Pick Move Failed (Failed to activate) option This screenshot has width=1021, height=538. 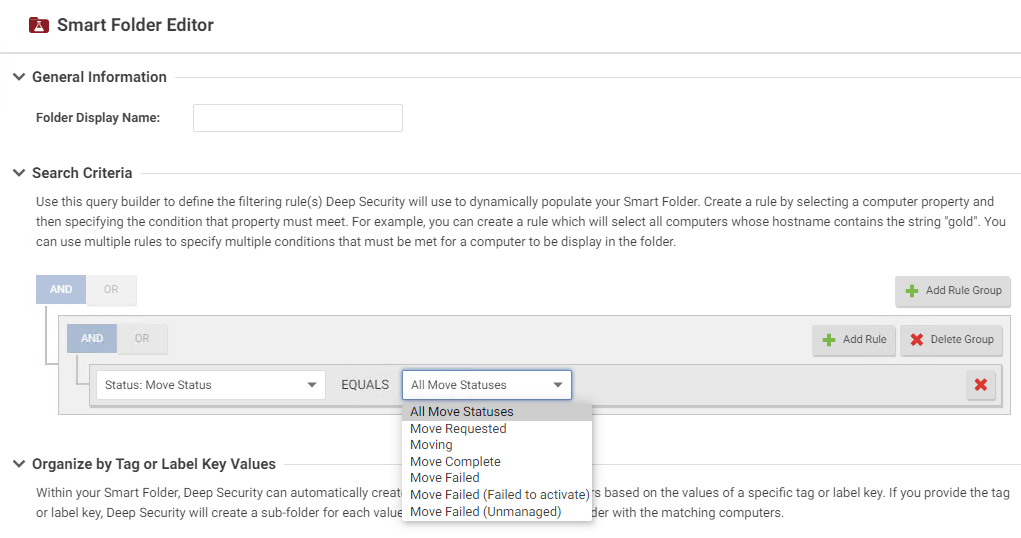pos(499,495)
